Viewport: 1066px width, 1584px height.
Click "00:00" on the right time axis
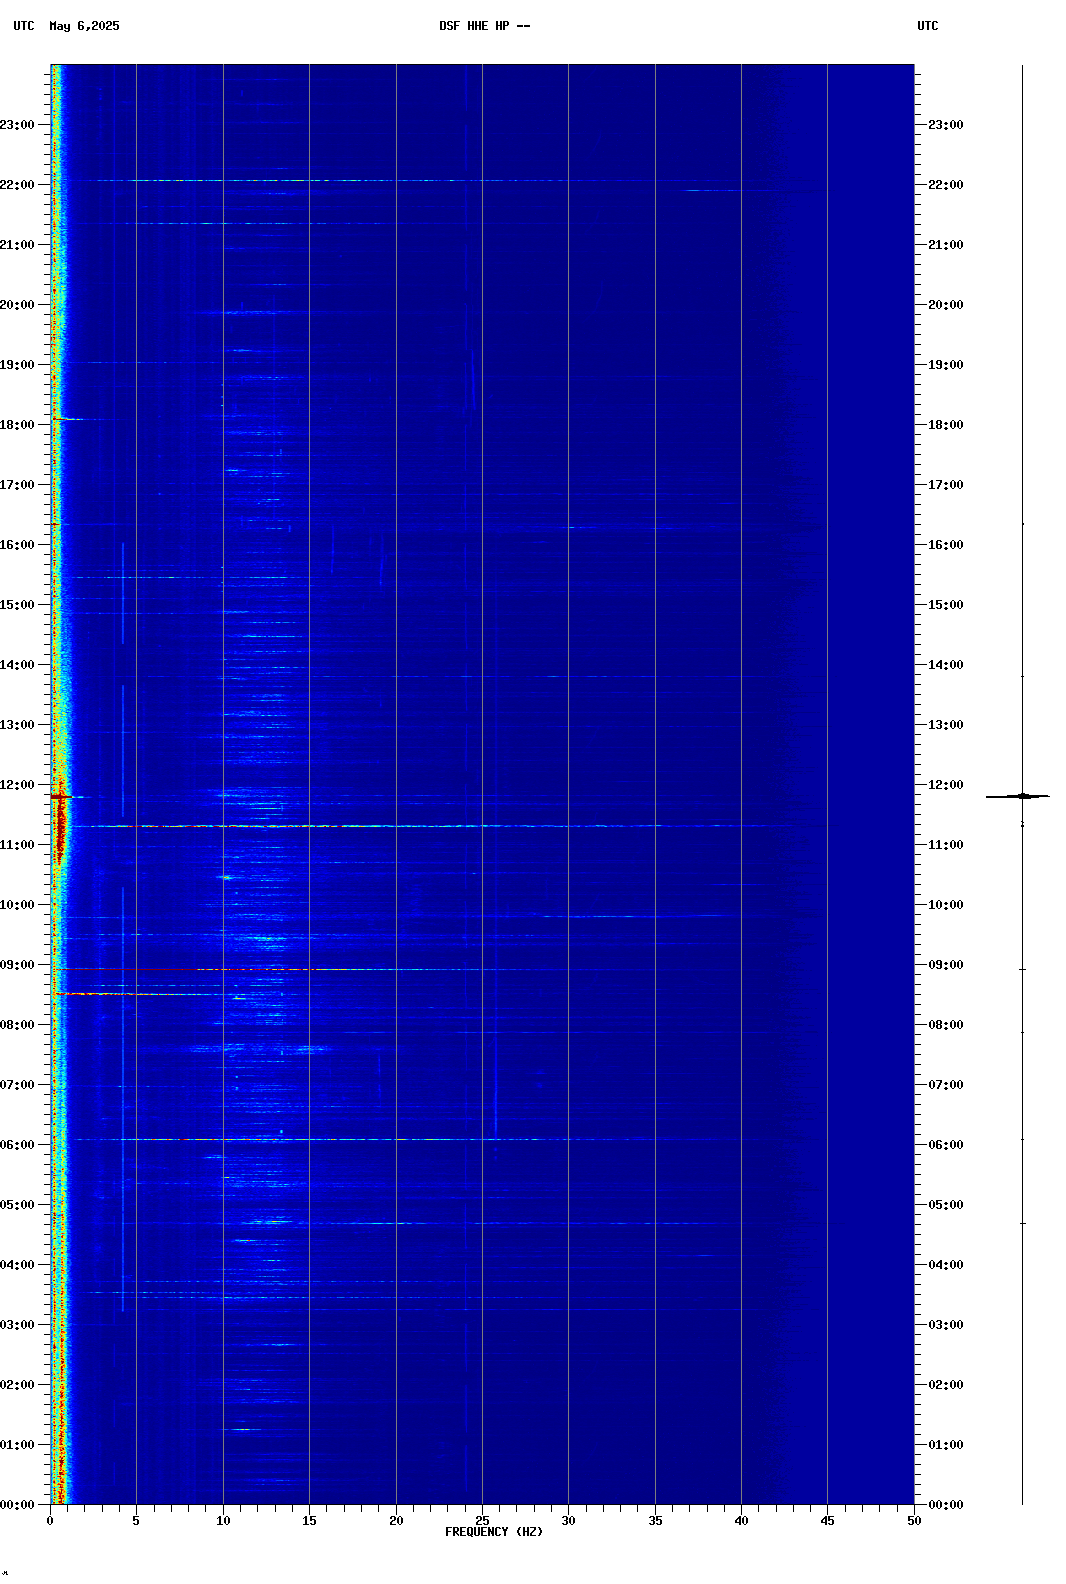point(946,1505)
